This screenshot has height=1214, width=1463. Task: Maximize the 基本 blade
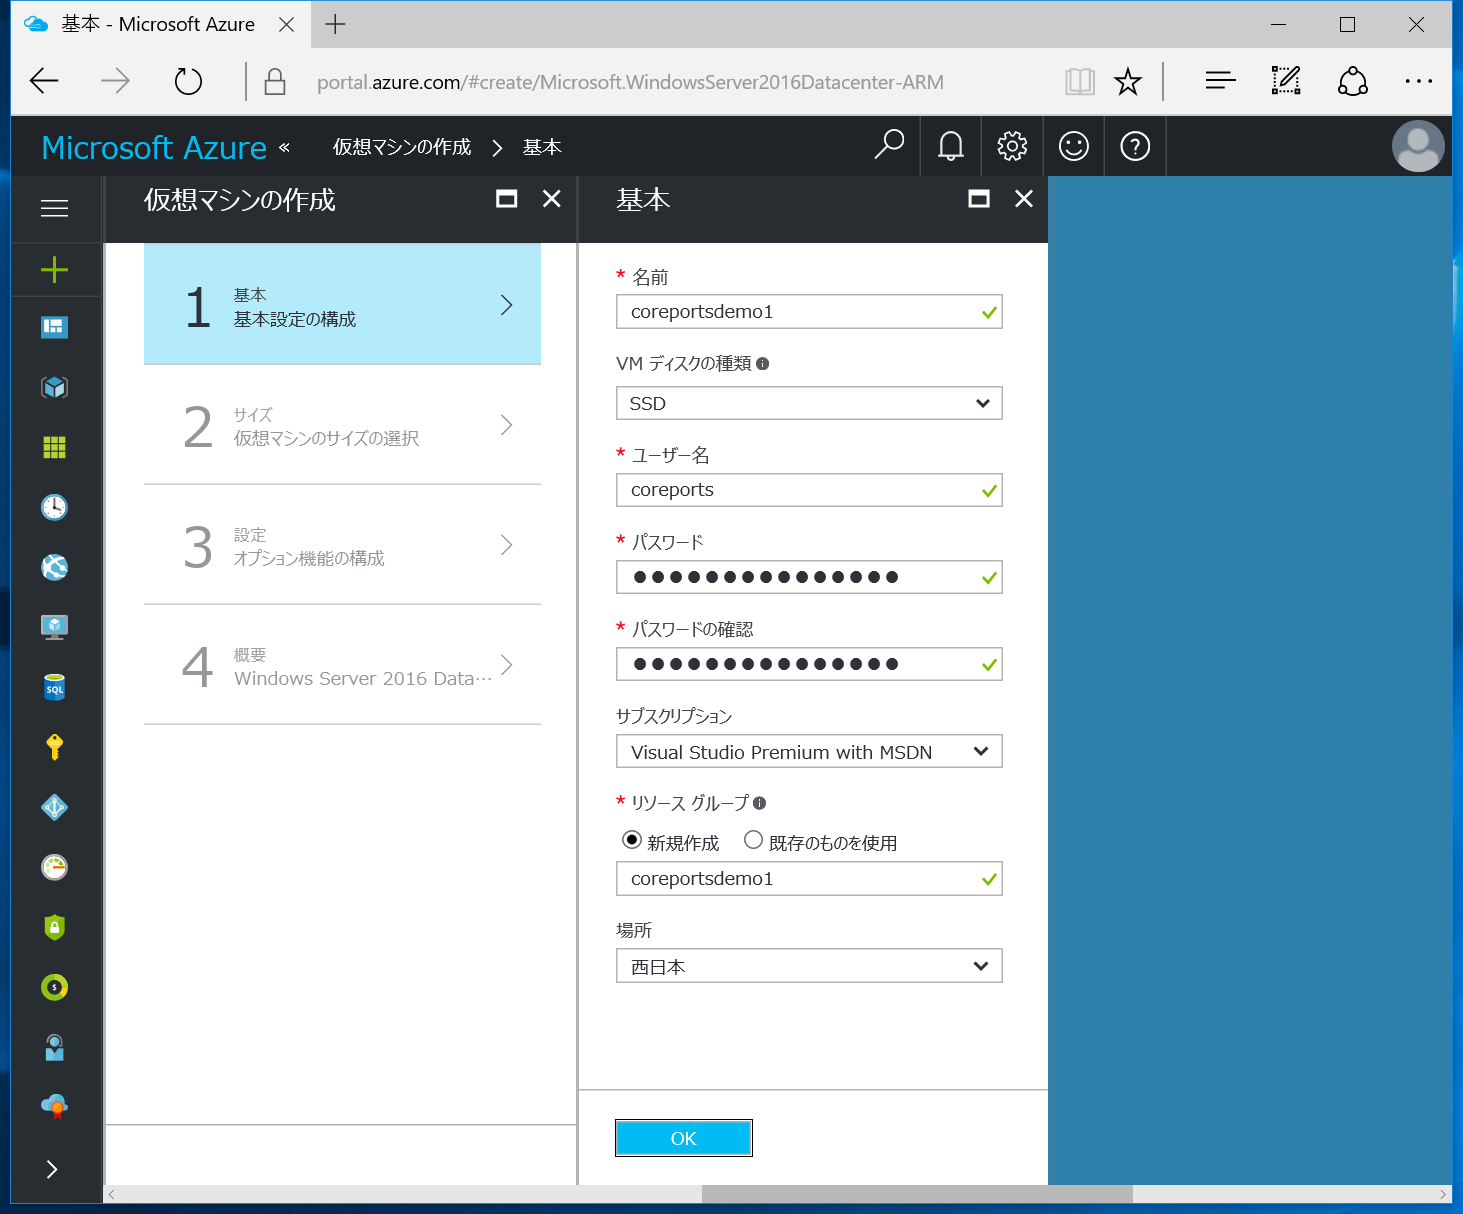tap(979, 199)
